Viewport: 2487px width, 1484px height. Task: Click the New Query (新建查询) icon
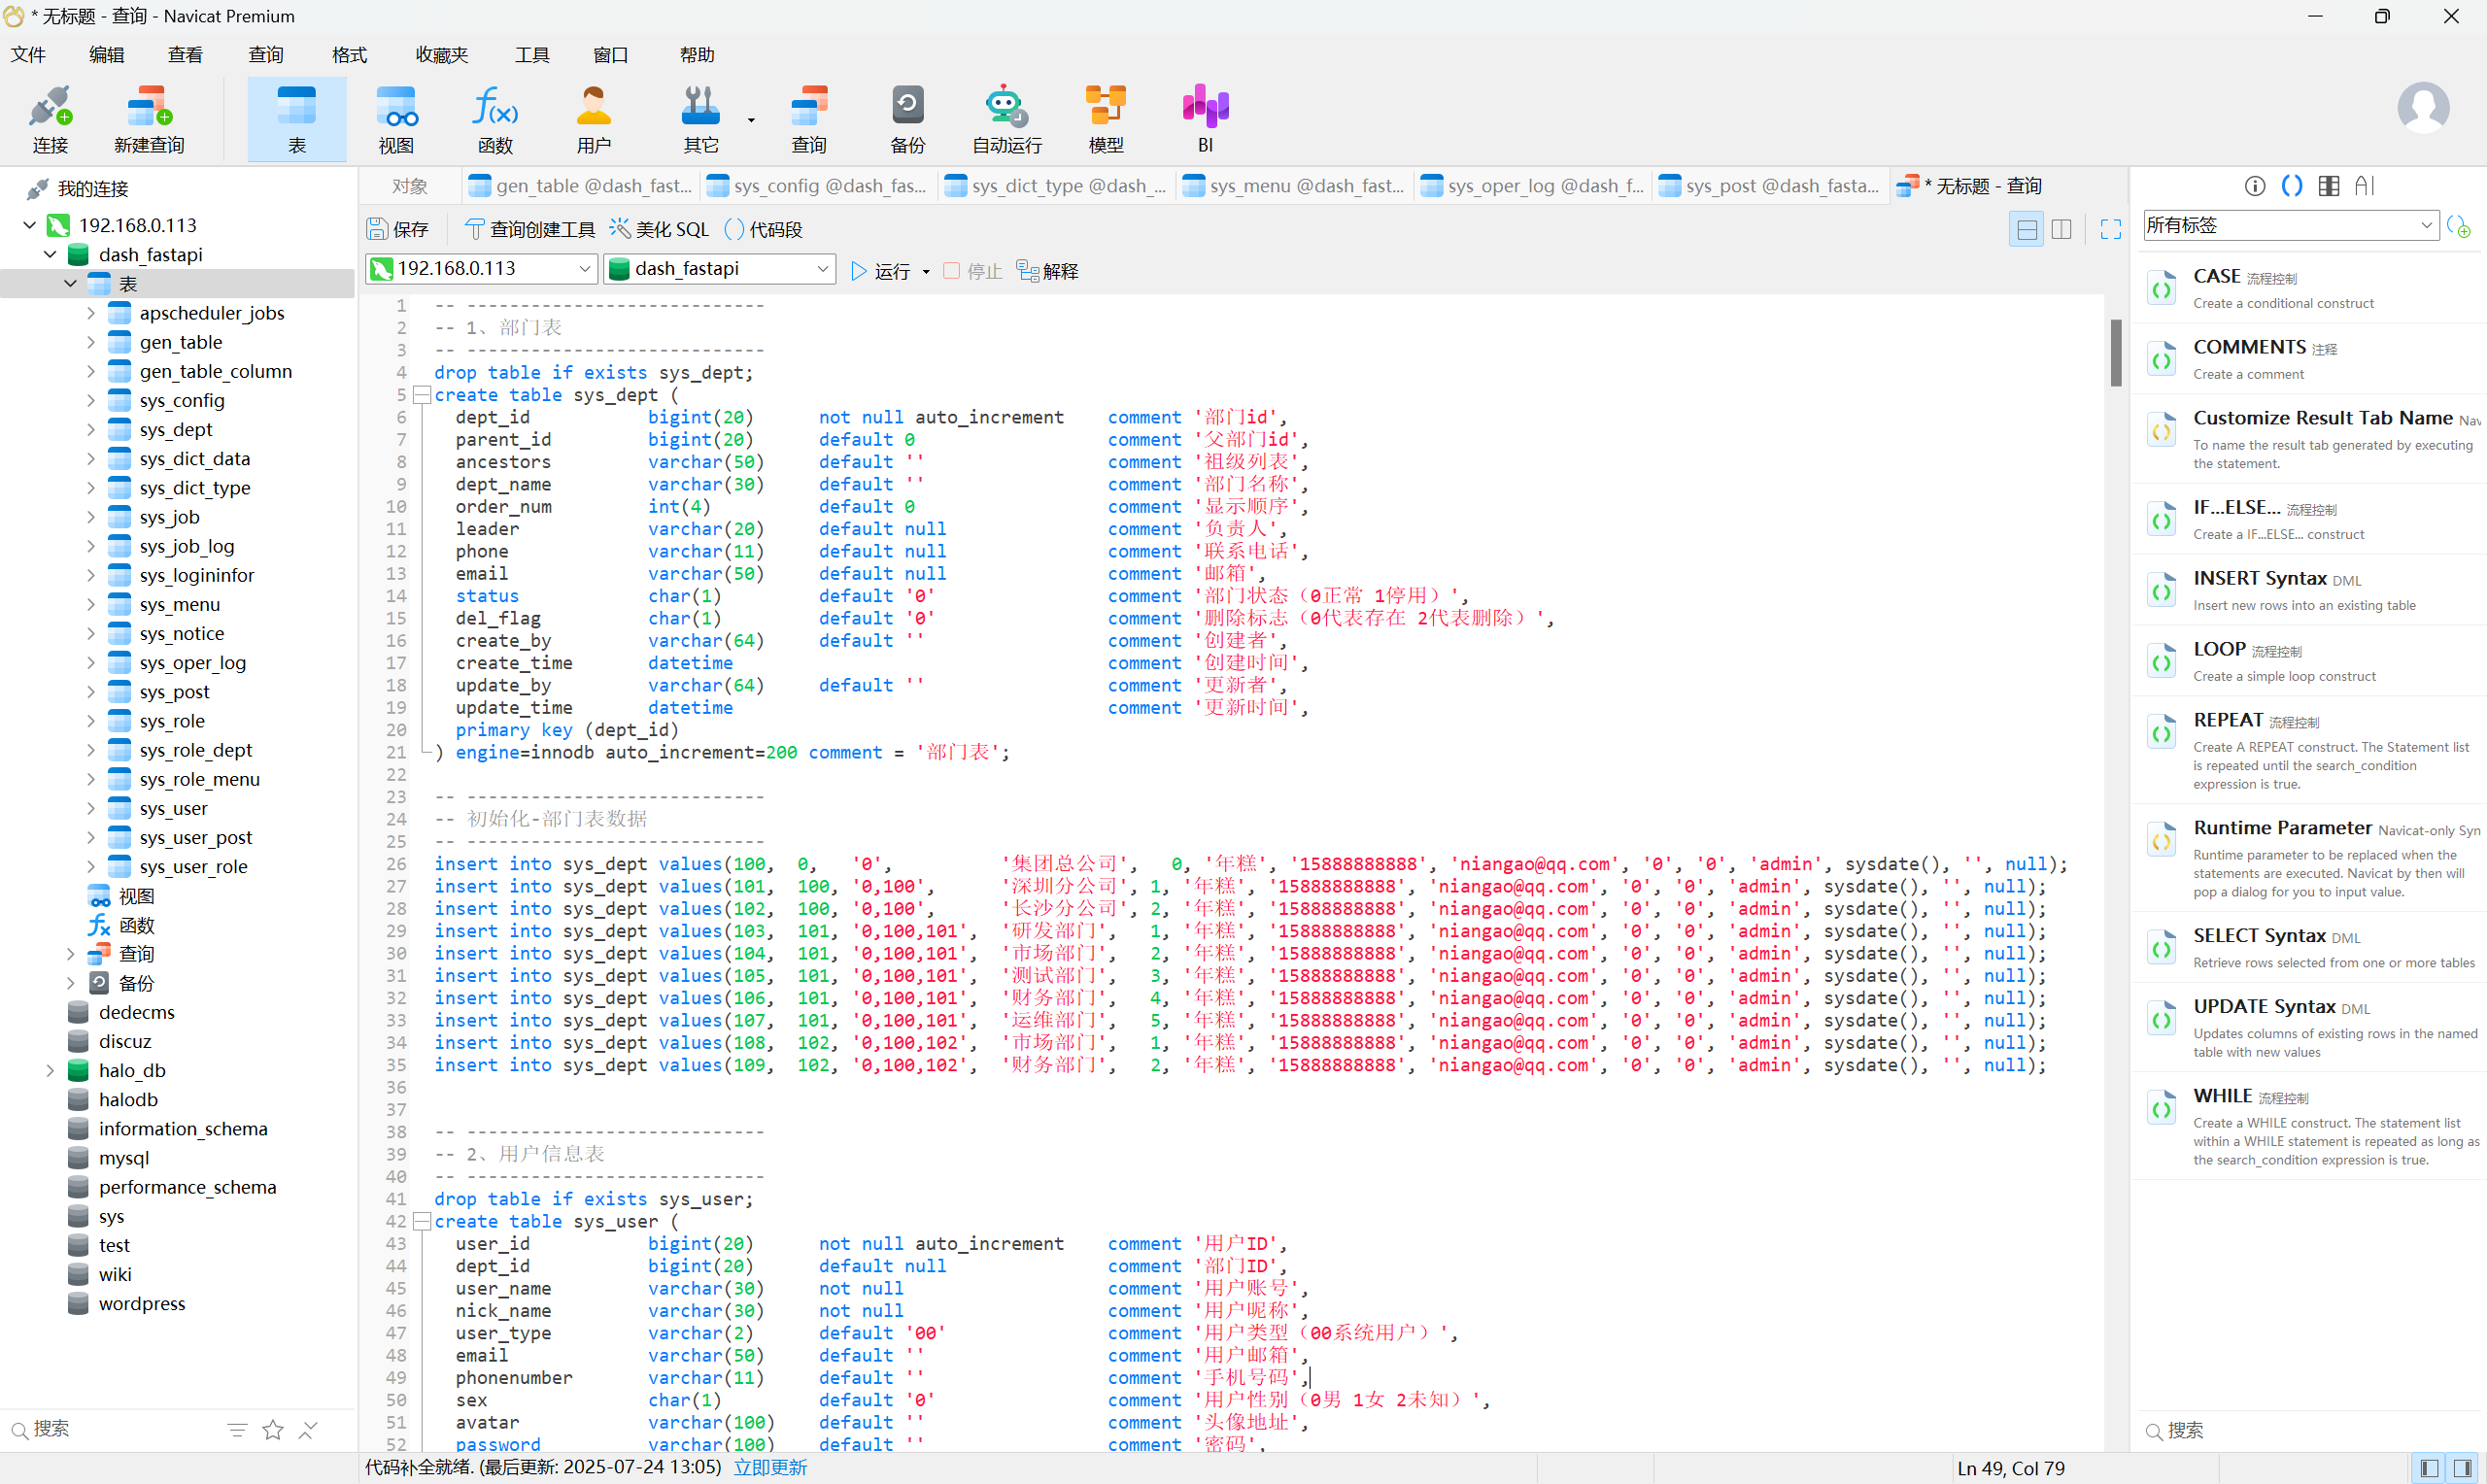point(149,120)
